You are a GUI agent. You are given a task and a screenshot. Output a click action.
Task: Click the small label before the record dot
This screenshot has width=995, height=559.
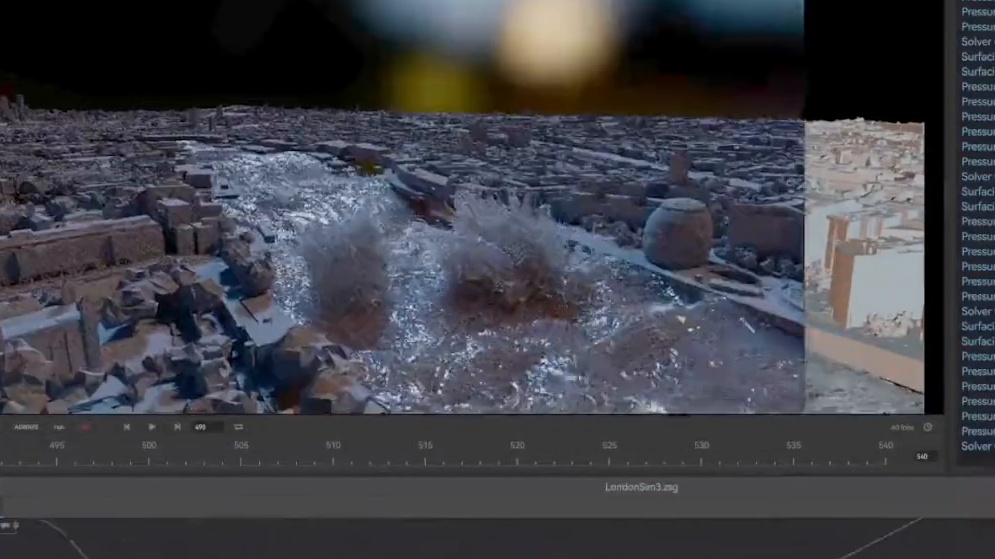click(x=59, y=427)
